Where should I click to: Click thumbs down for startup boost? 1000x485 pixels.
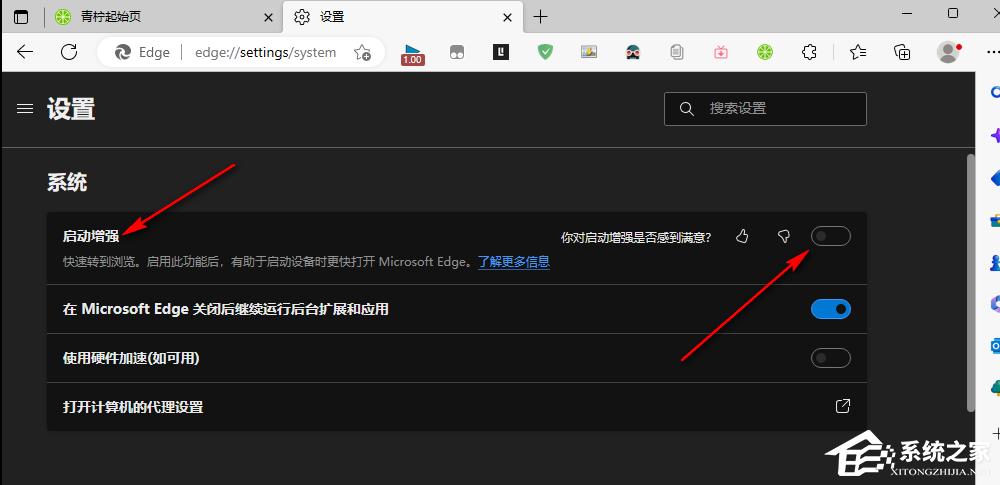[x=784, y=237]
